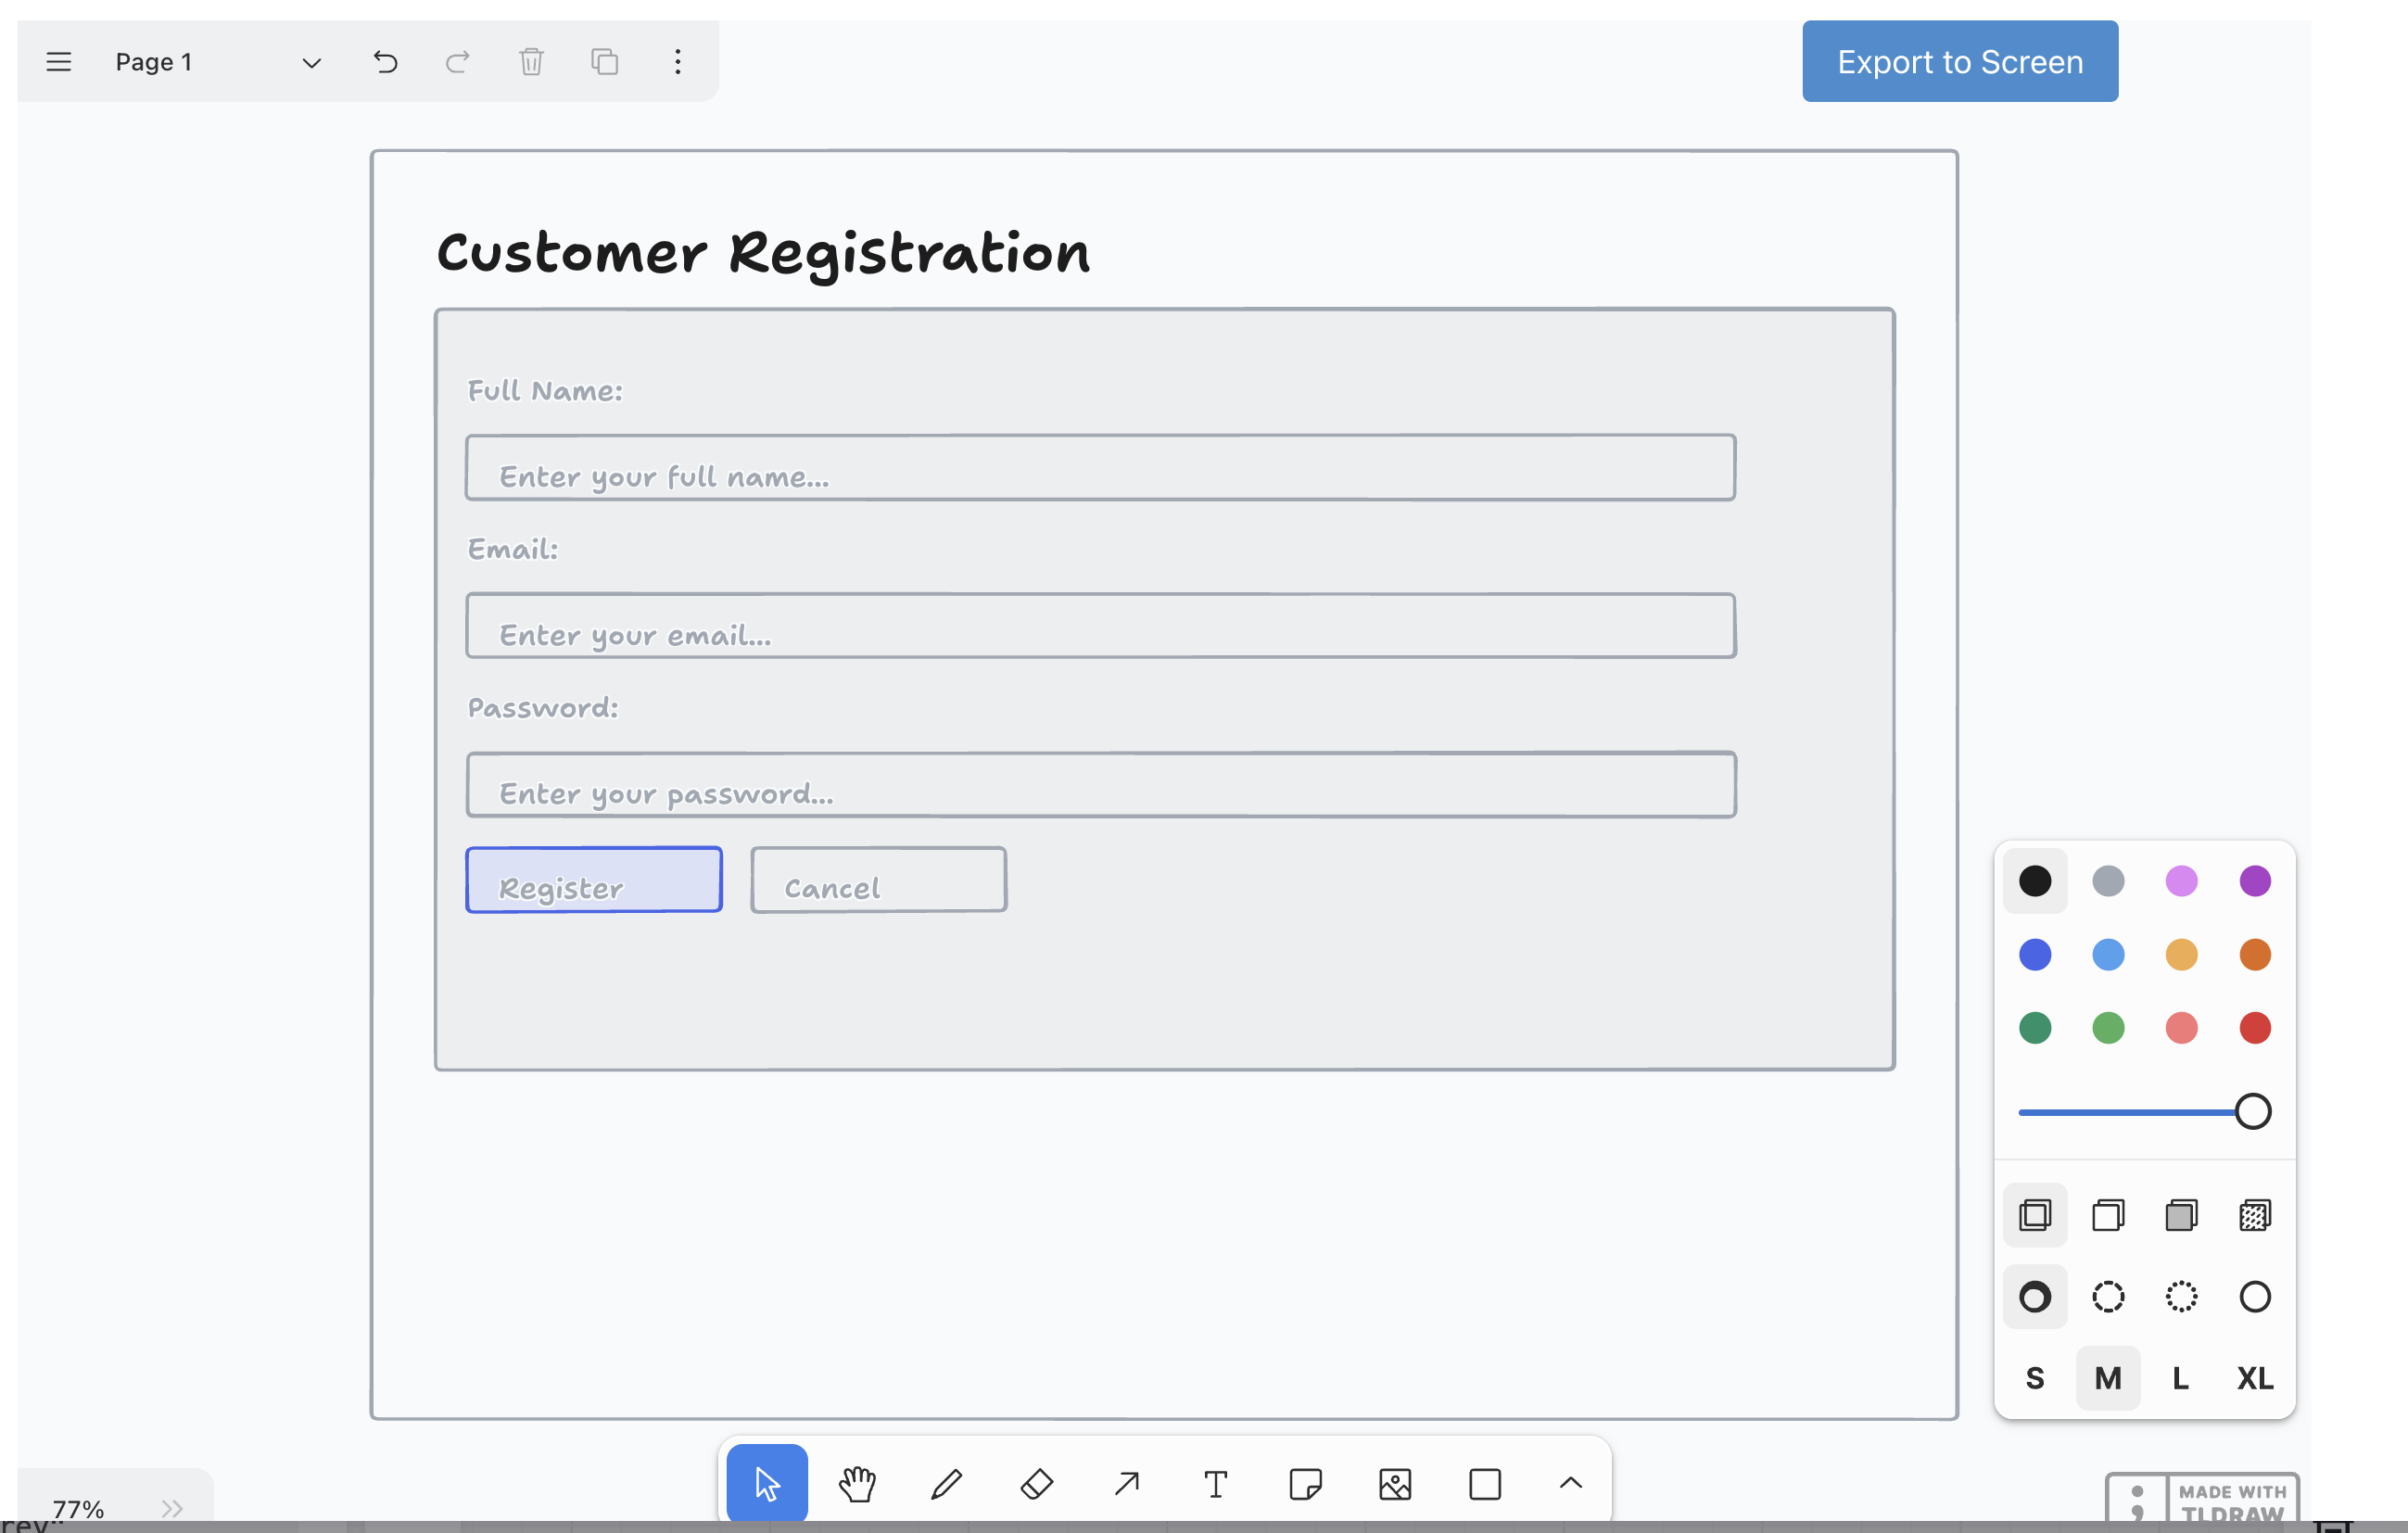Select the Arrow tool
Viewport: 2408px width, 1533px height.
pyautogui.click(x=1126, y=1484)
